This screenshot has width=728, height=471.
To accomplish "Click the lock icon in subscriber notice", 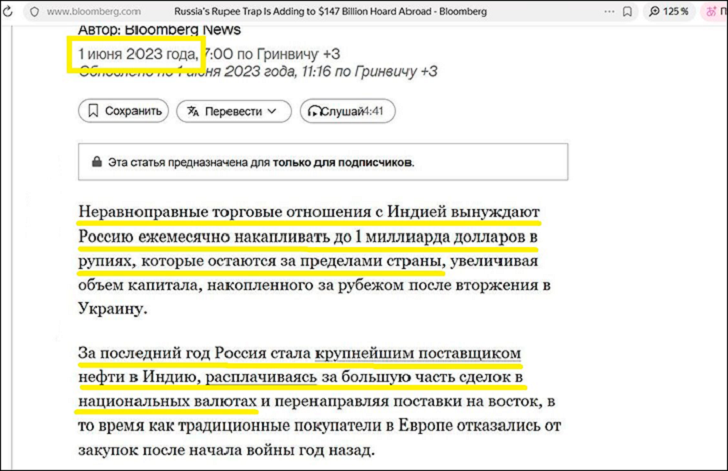I will pos(97,162).
